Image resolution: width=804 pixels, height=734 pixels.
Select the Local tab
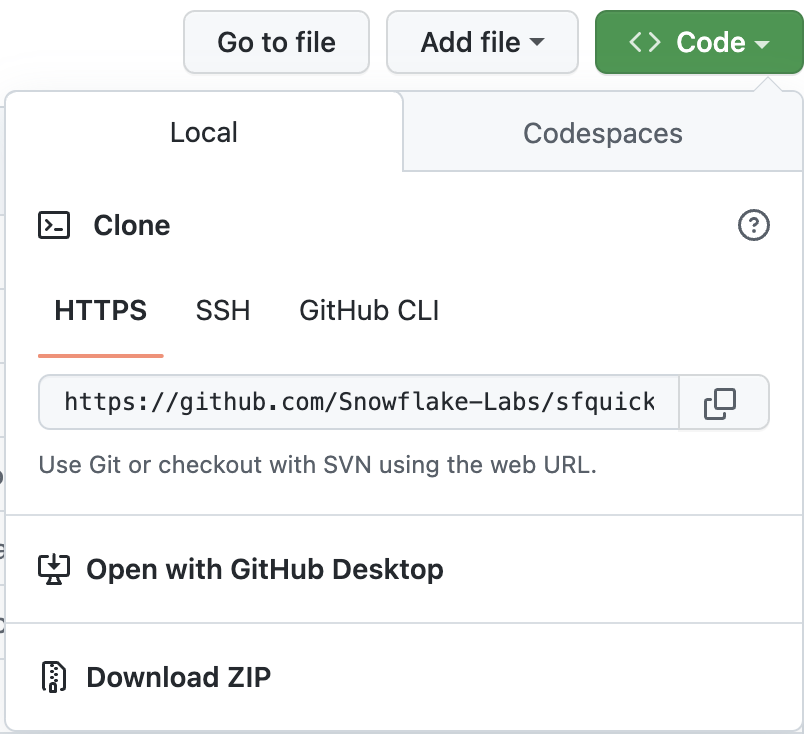tap(203, 132)
